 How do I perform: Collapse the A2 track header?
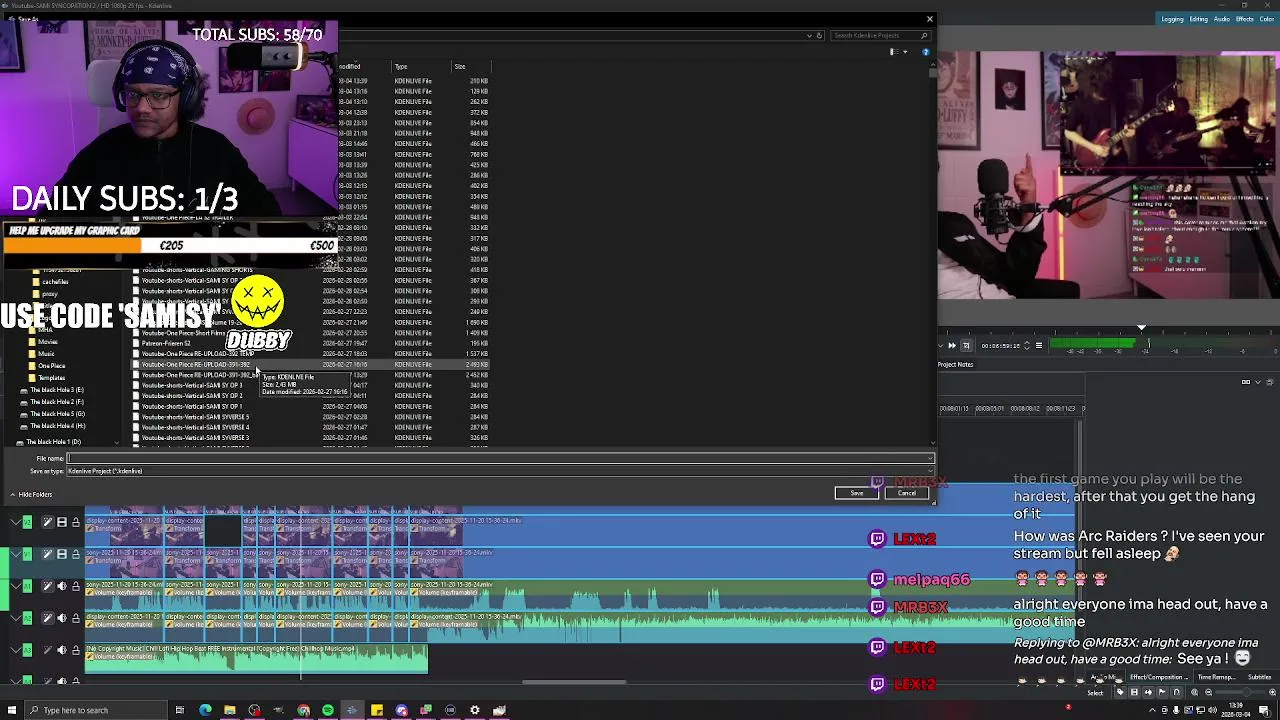(15, 618)
